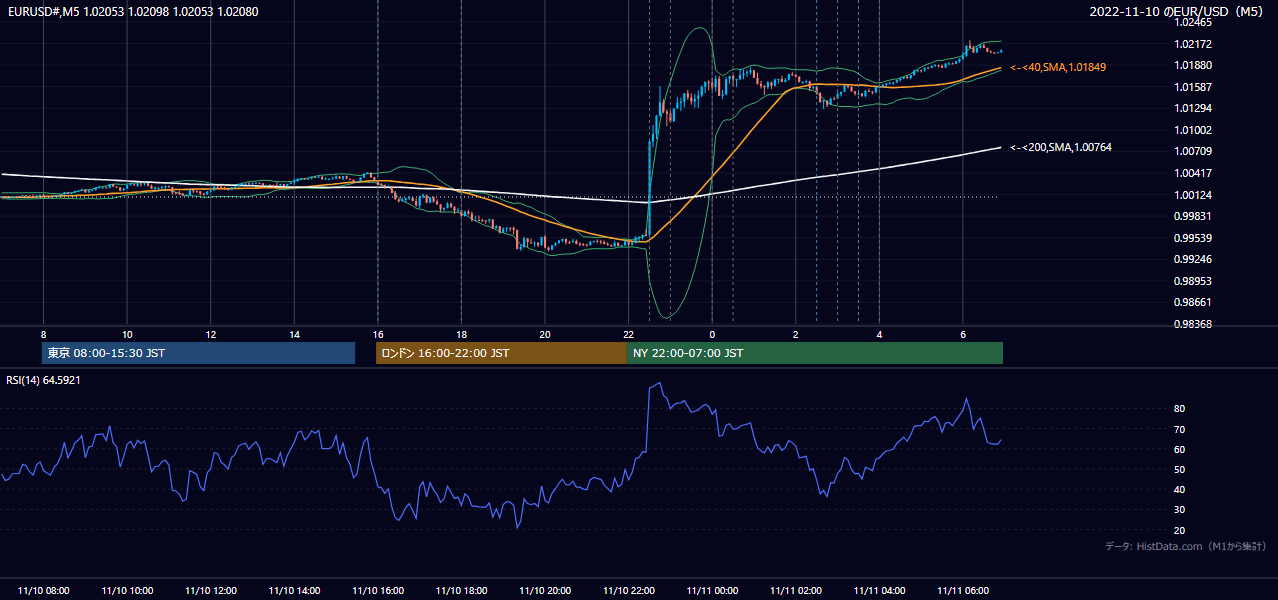Click the bottom date label 11/10 12:00

click(x=211, y=591)
